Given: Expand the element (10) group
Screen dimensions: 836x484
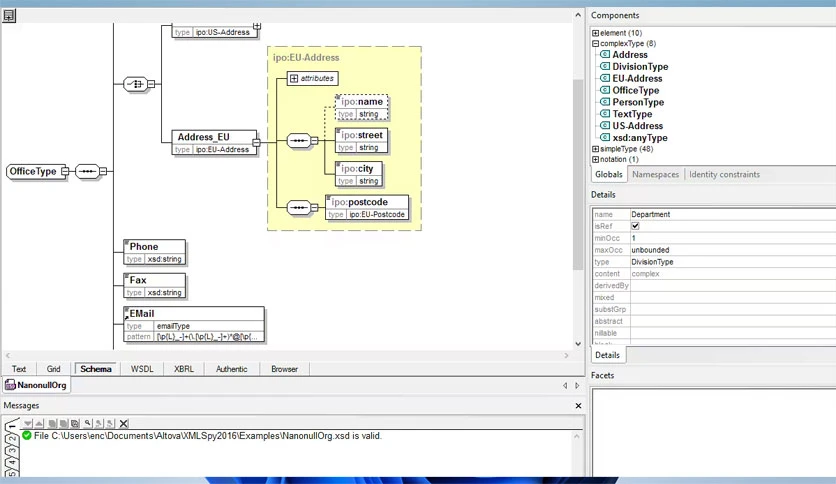Looking at the screenshot, I should coord(596,33).
